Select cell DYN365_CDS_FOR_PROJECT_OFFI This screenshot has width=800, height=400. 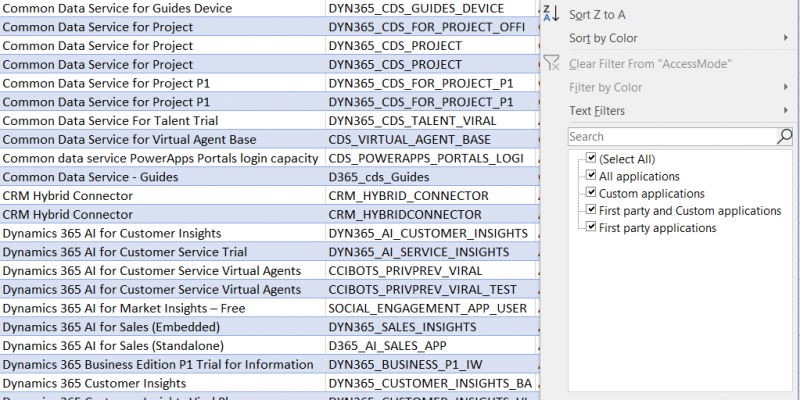(x=433, y=27)
